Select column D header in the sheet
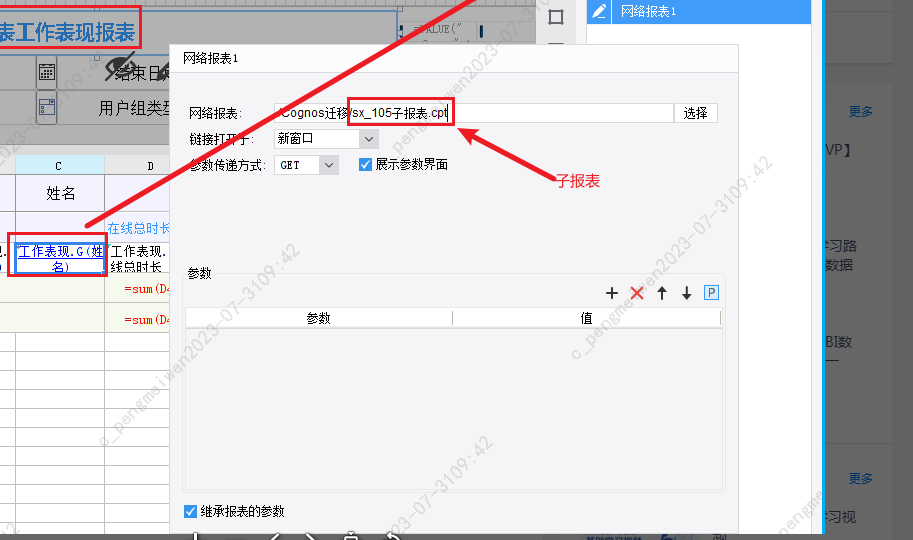913x540 pixels. [137, 166]
